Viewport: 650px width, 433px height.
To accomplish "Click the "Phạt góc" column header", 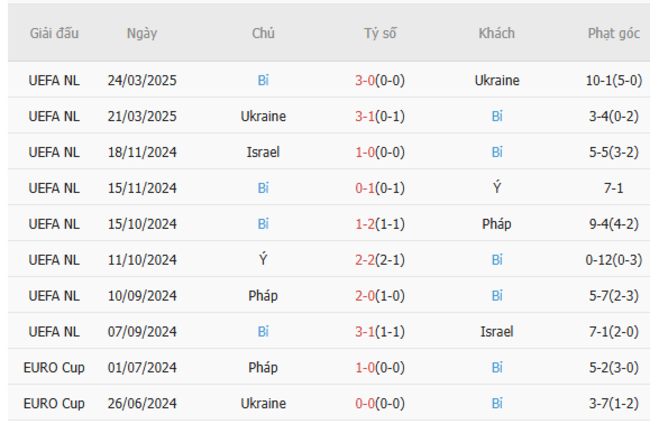I will [x=613, y=33].
